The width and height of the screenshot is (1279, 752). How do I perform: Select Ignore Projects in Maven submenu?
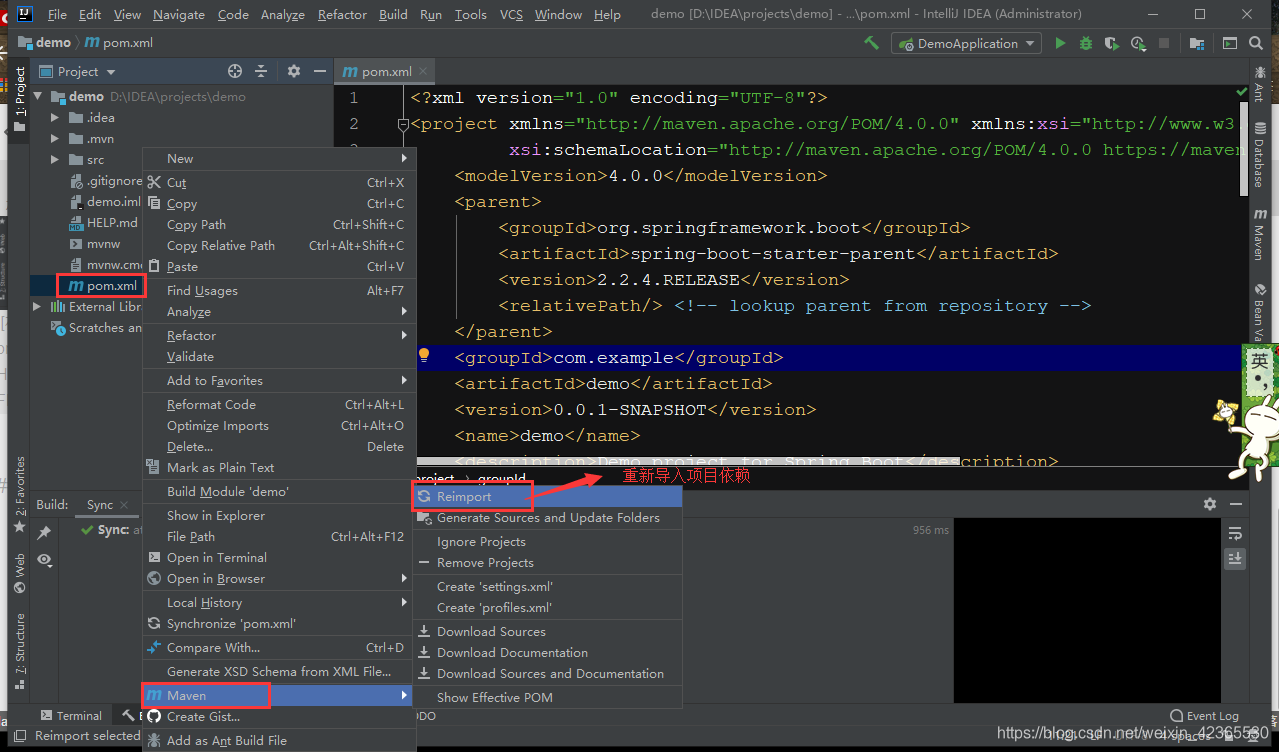tap(548, 541)
